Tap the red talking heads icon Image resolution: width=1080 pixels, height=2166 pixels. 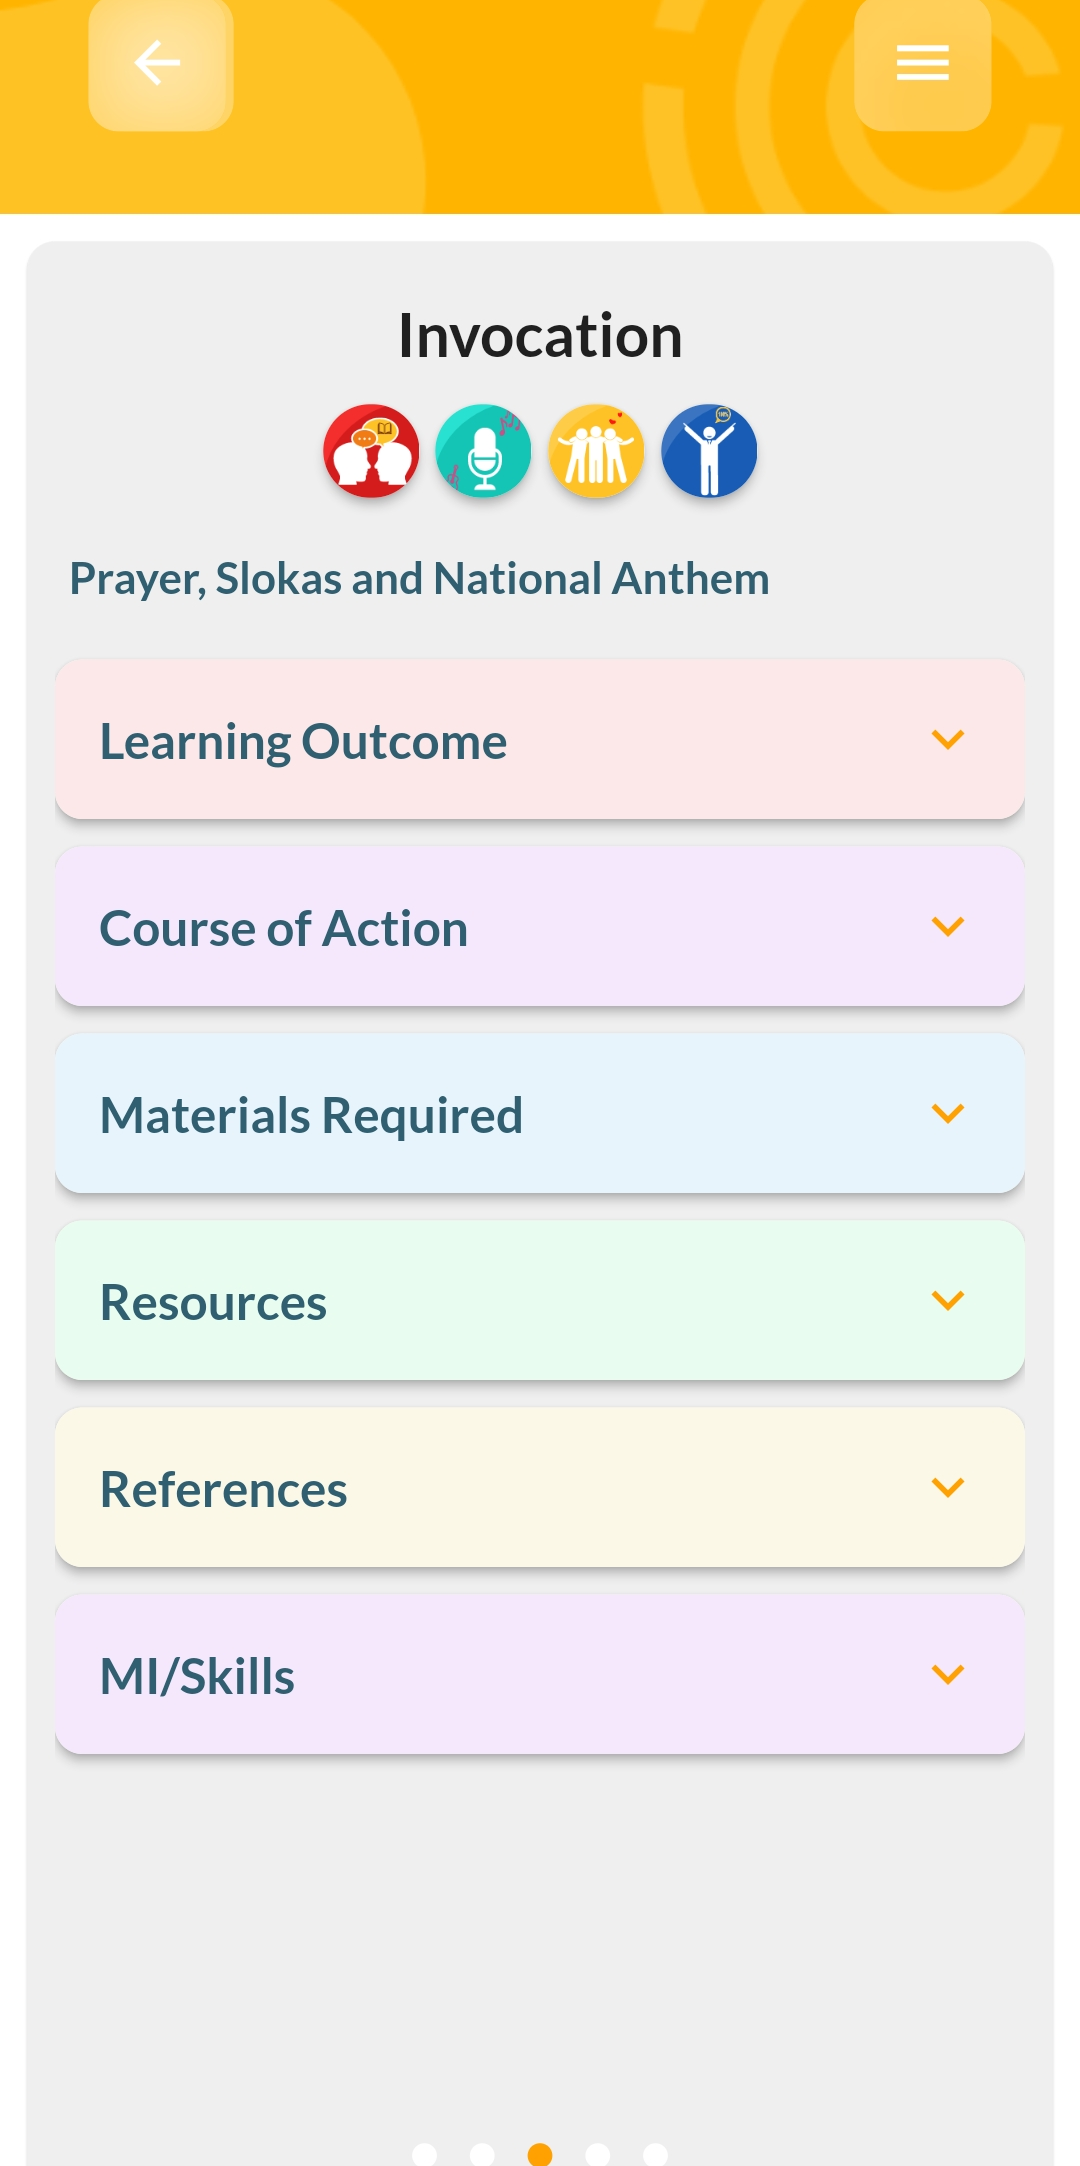coord(371,451)
